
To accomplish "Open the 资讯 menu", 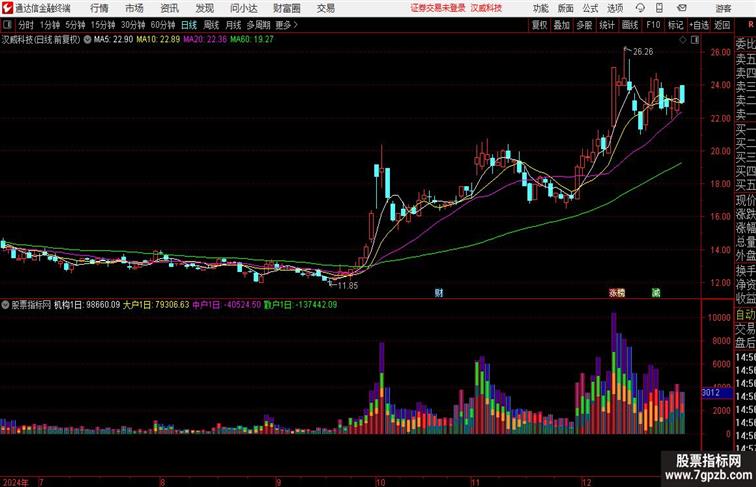I will pos(169,8).
